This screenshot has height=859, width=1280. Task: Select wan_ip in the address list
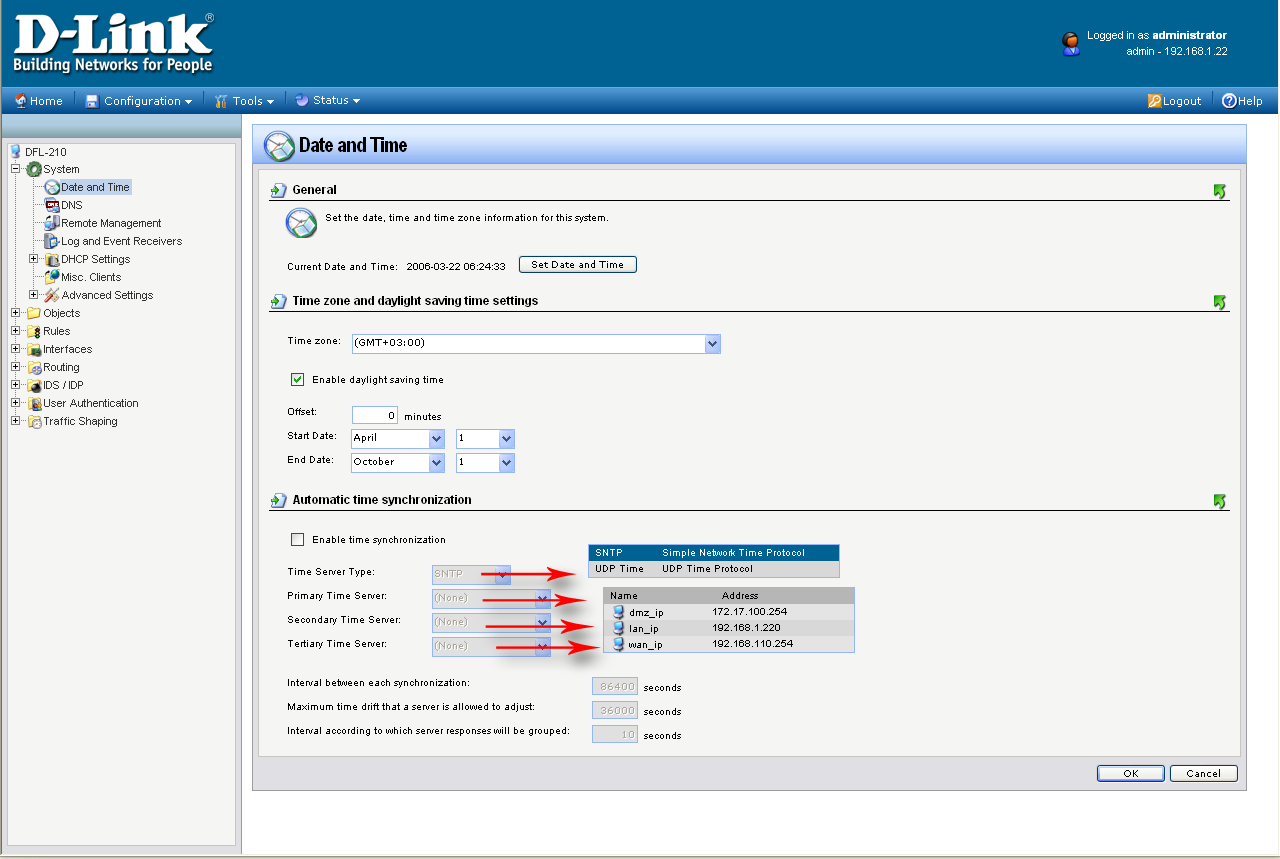click(729, 644)
